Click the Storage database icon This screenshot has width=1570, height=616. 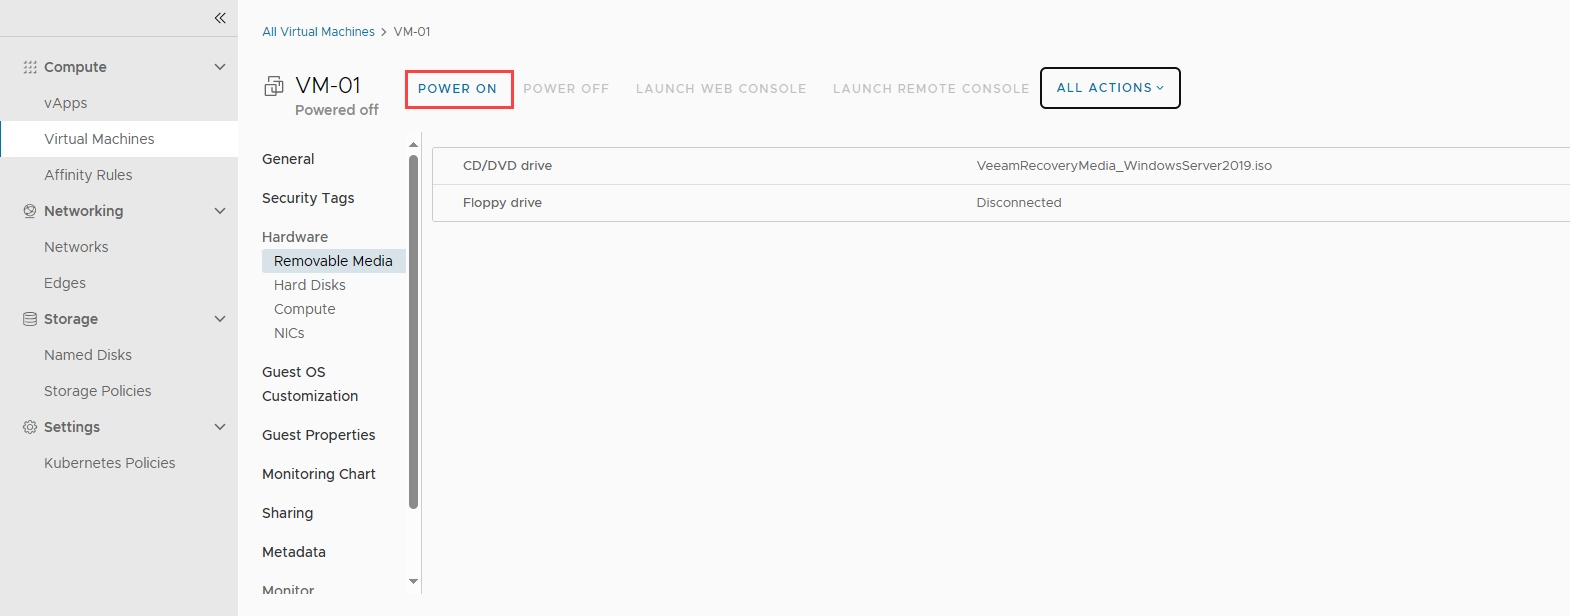tap(30, 319)
